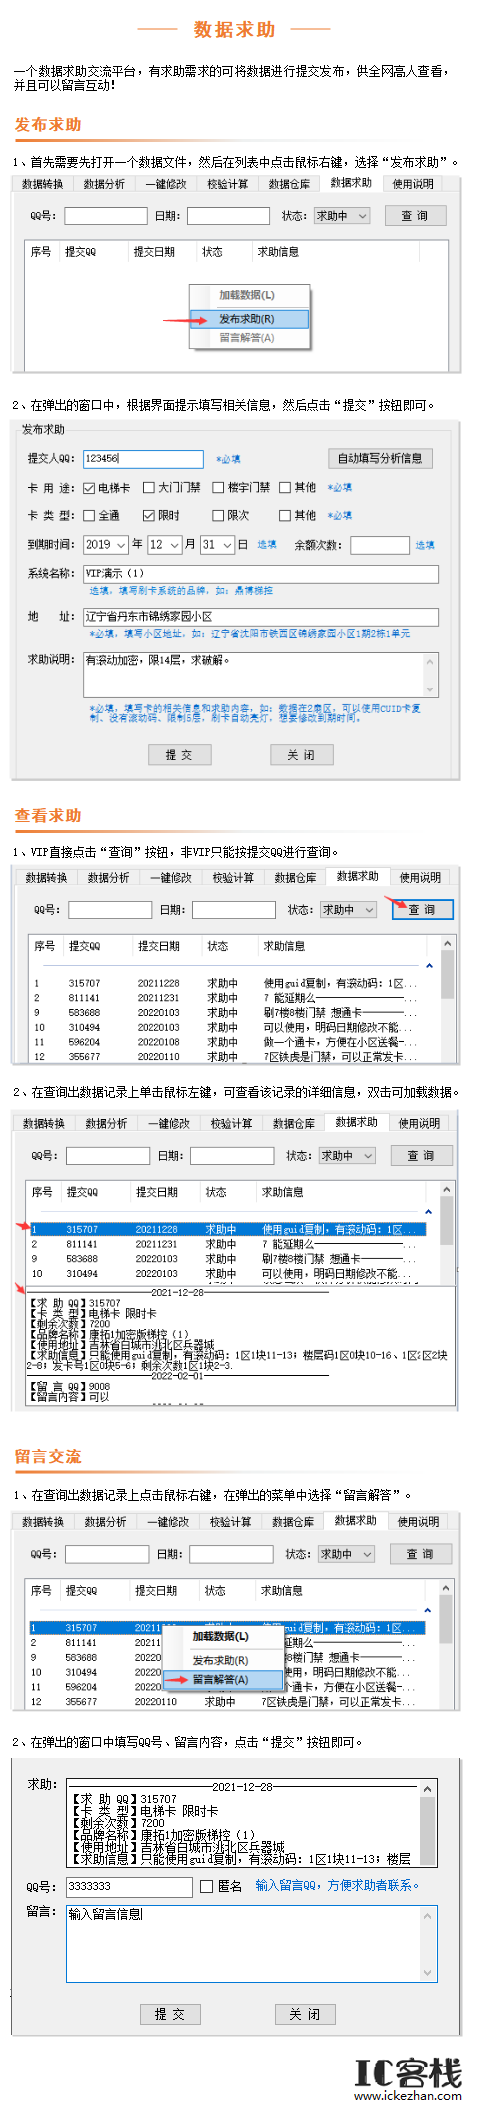Click the 留言 text area with 输入留言信息
Viewport: 480px width, 2107px height.
(251, 1943)
